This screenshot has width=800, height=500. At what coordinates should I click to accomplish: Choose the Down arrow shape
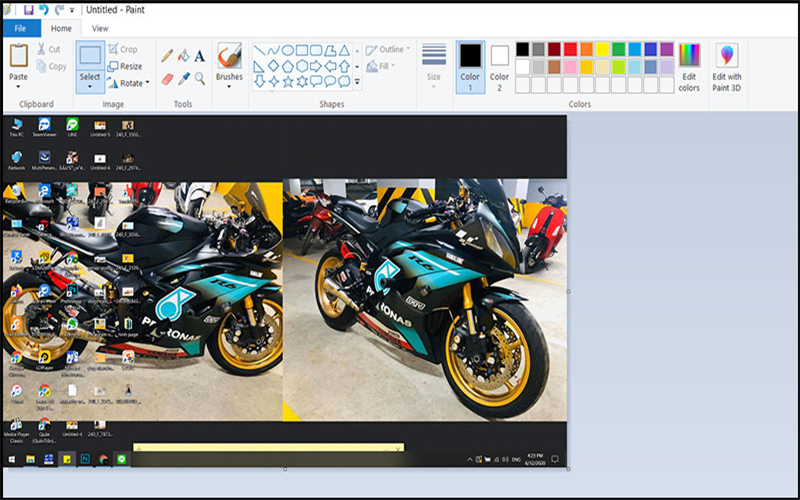click(x=259, y=81)
